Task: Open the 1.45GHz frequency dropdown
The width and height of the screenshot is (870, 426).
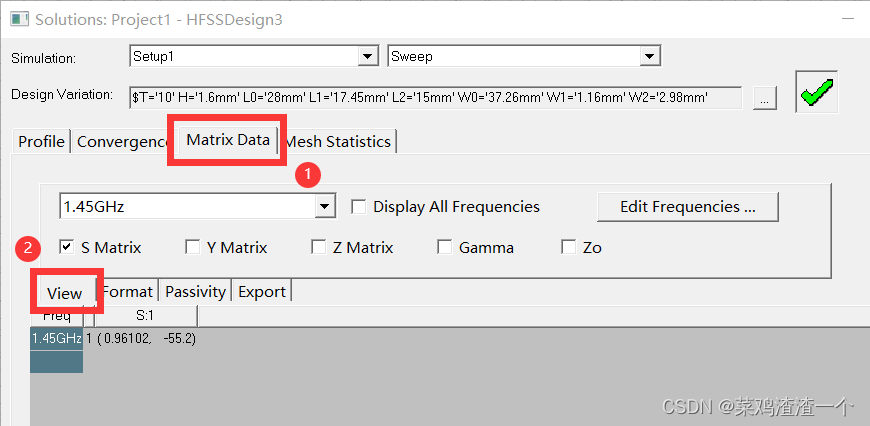Action: [x=323, y=207]
